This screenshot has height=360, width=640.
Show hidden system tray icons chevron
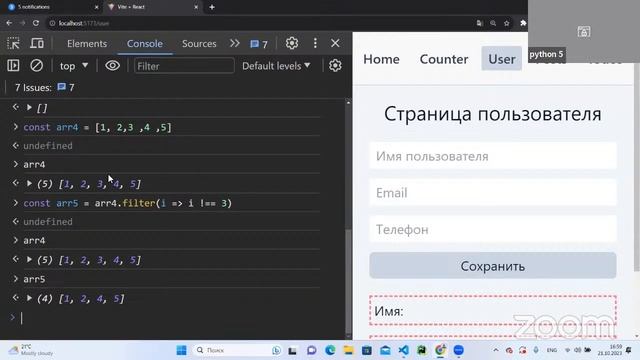click(496, 350)
